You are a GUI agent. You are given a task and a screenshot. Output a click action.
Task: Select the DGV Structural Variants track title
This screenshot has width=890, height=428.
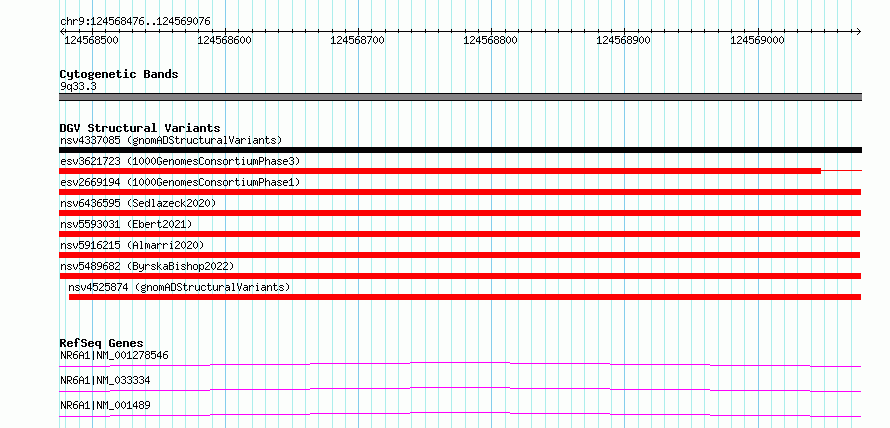click(140, 128)
